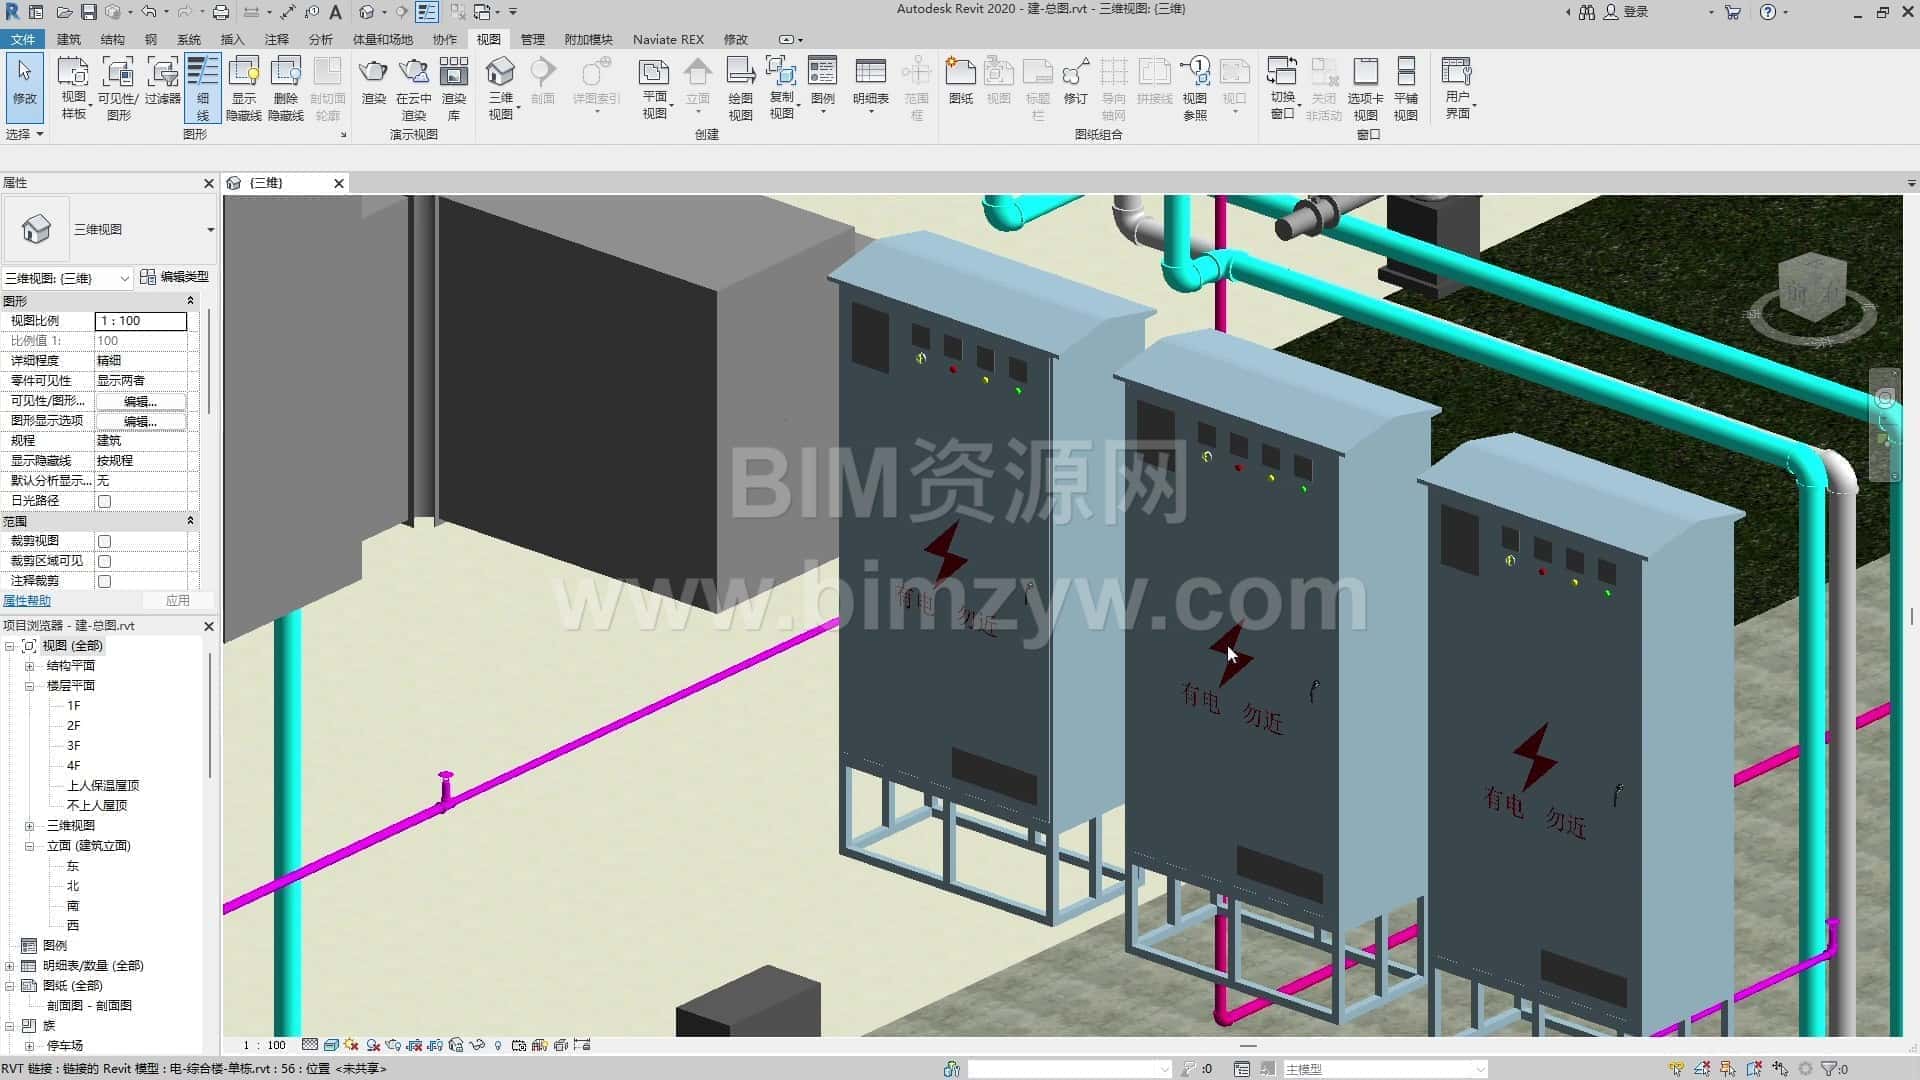Click the Print icon in quick access toolbar
1920x1080 pixels.
point(221,12)
